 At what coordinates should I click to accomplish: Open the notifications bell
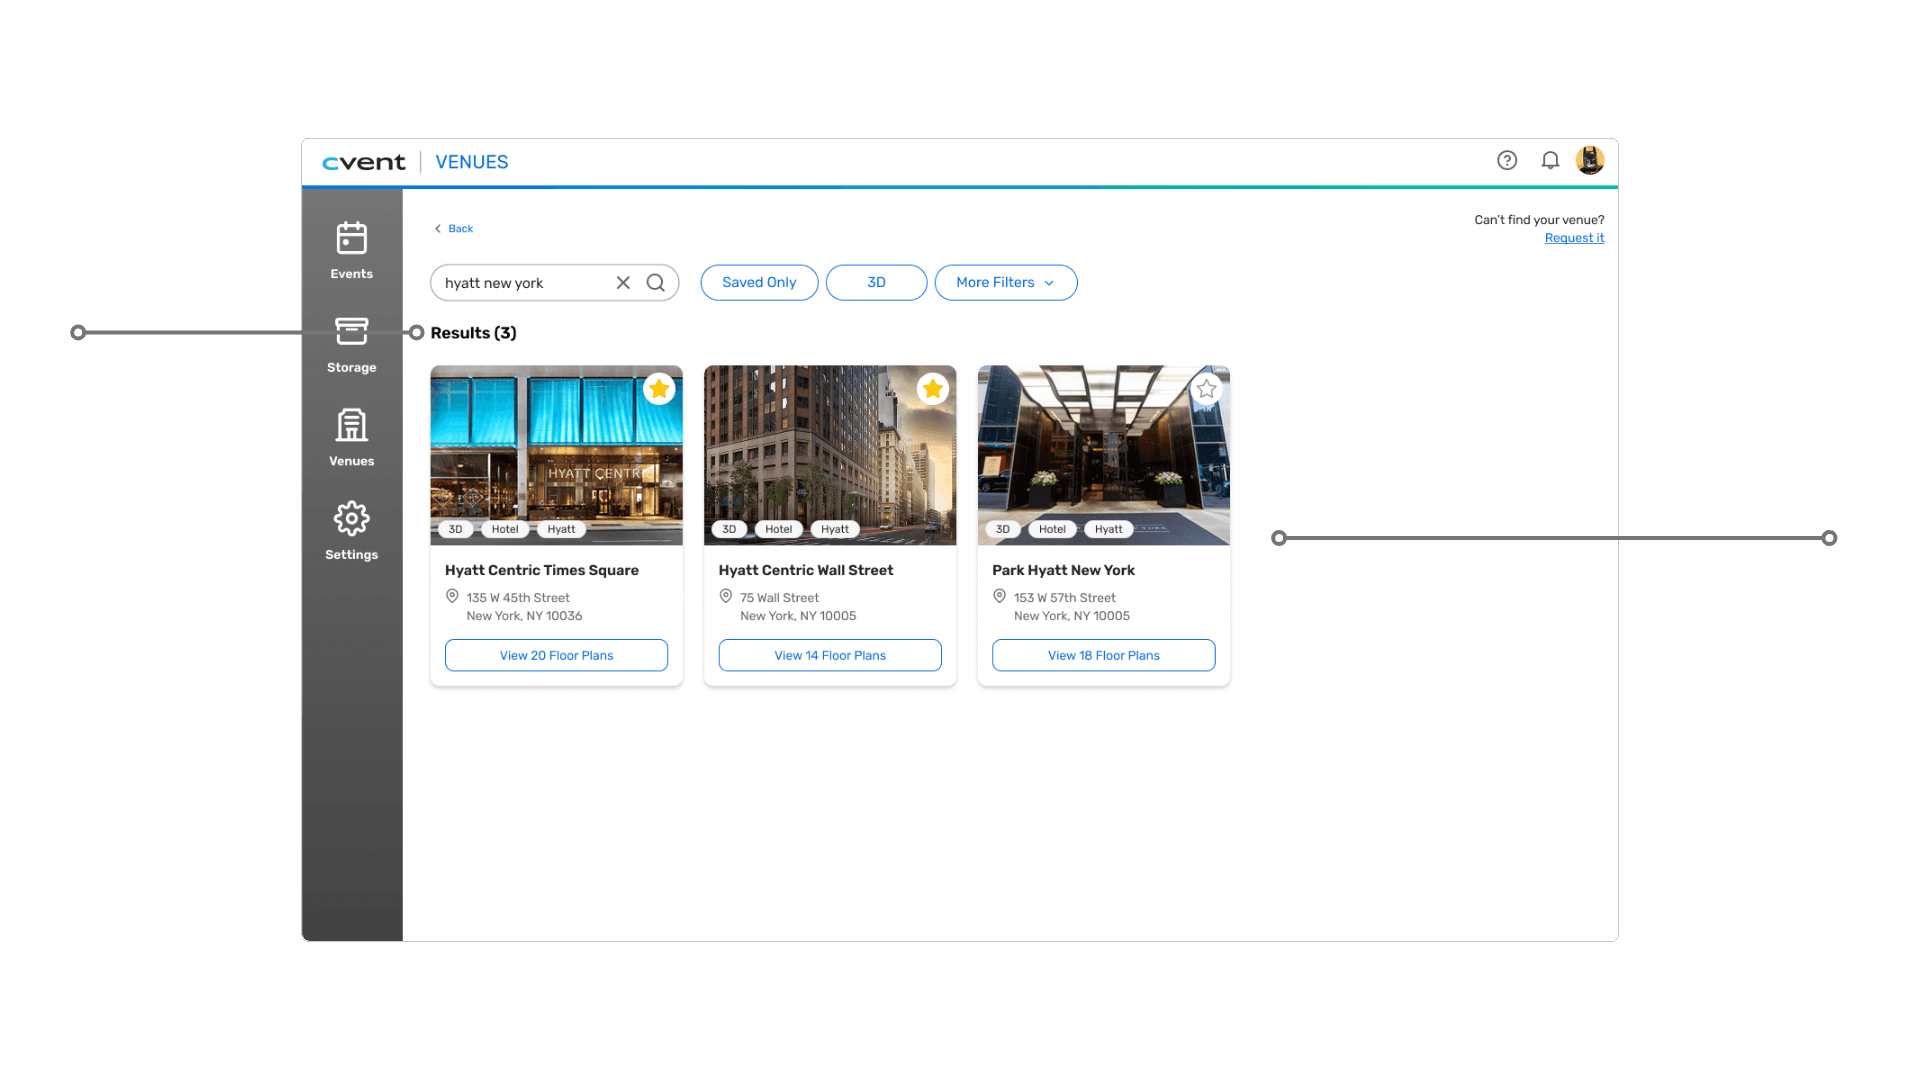[x=1550, y=160]
